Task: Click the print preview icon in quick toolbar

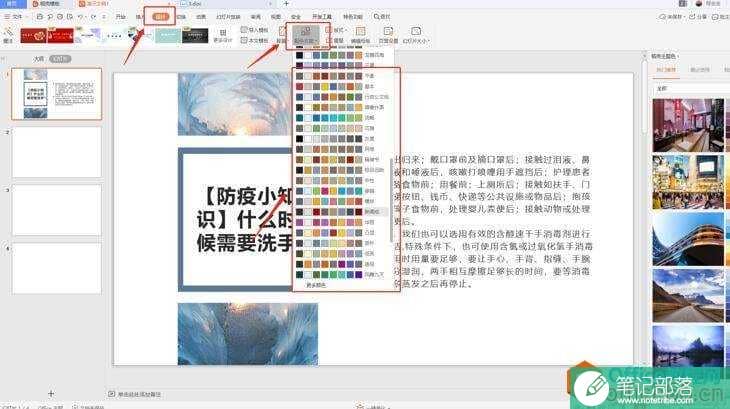Action: (x=70, y=17)
